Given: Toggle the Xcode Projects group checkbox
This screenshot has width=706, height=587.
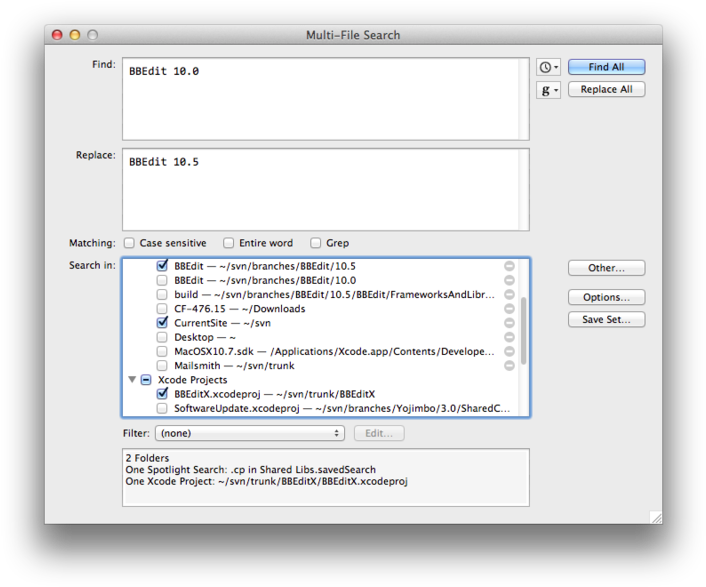Looking at the screenshot, I should click(x=146, y=380).
